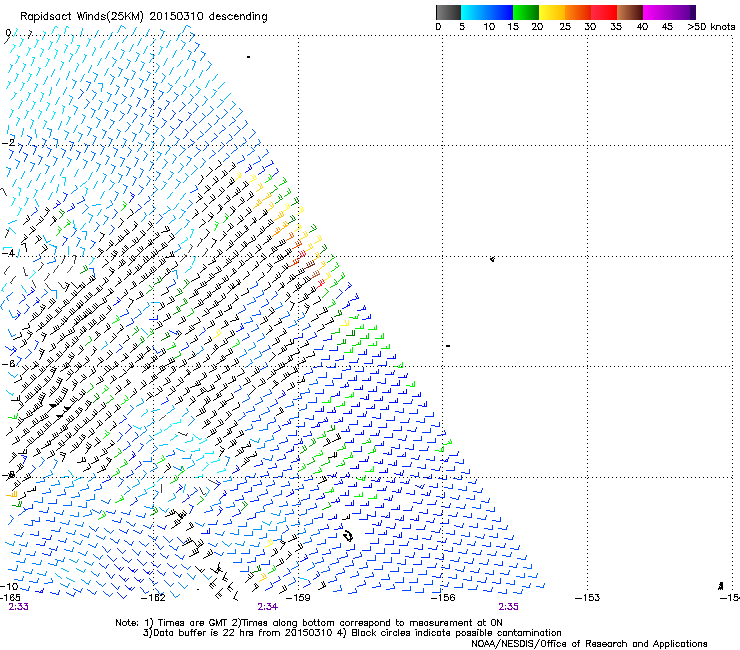
Task: Click the legend label '40' under the color bar
Action: tap(642, 27)
